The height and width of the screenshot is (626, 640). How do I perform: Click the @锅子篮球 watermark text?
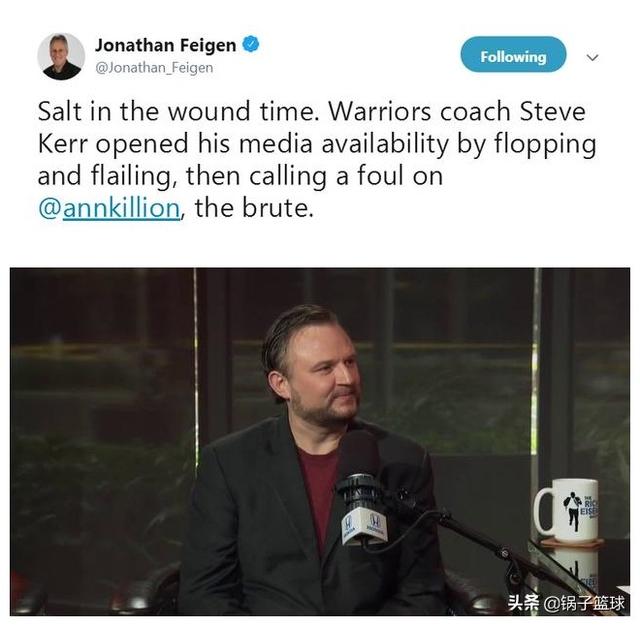click(584, 603)
